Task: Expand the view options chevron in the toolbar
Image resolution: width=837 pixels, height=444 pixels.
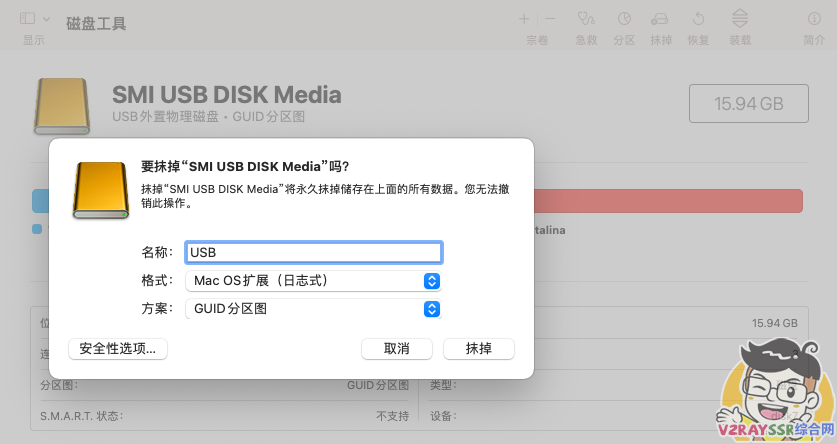Action: click(x=46, y=18)
